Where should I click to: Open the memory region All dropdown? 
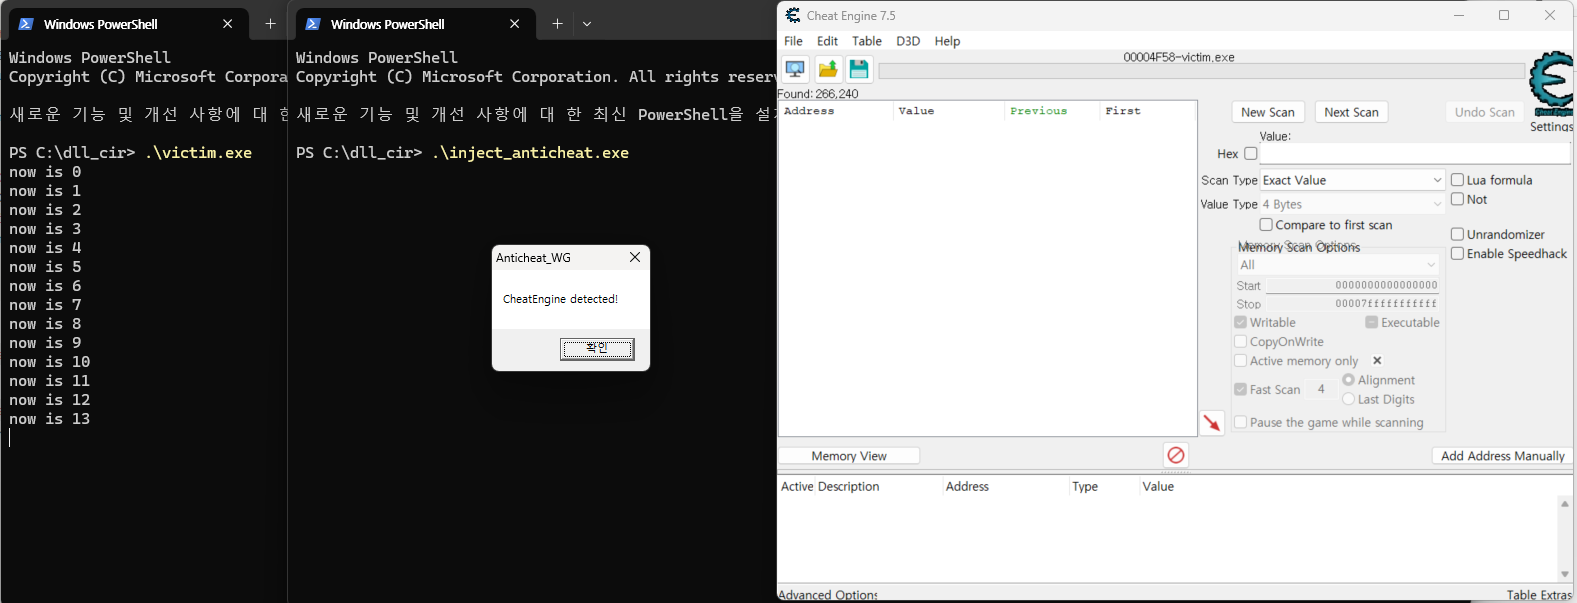point(1338,265)
